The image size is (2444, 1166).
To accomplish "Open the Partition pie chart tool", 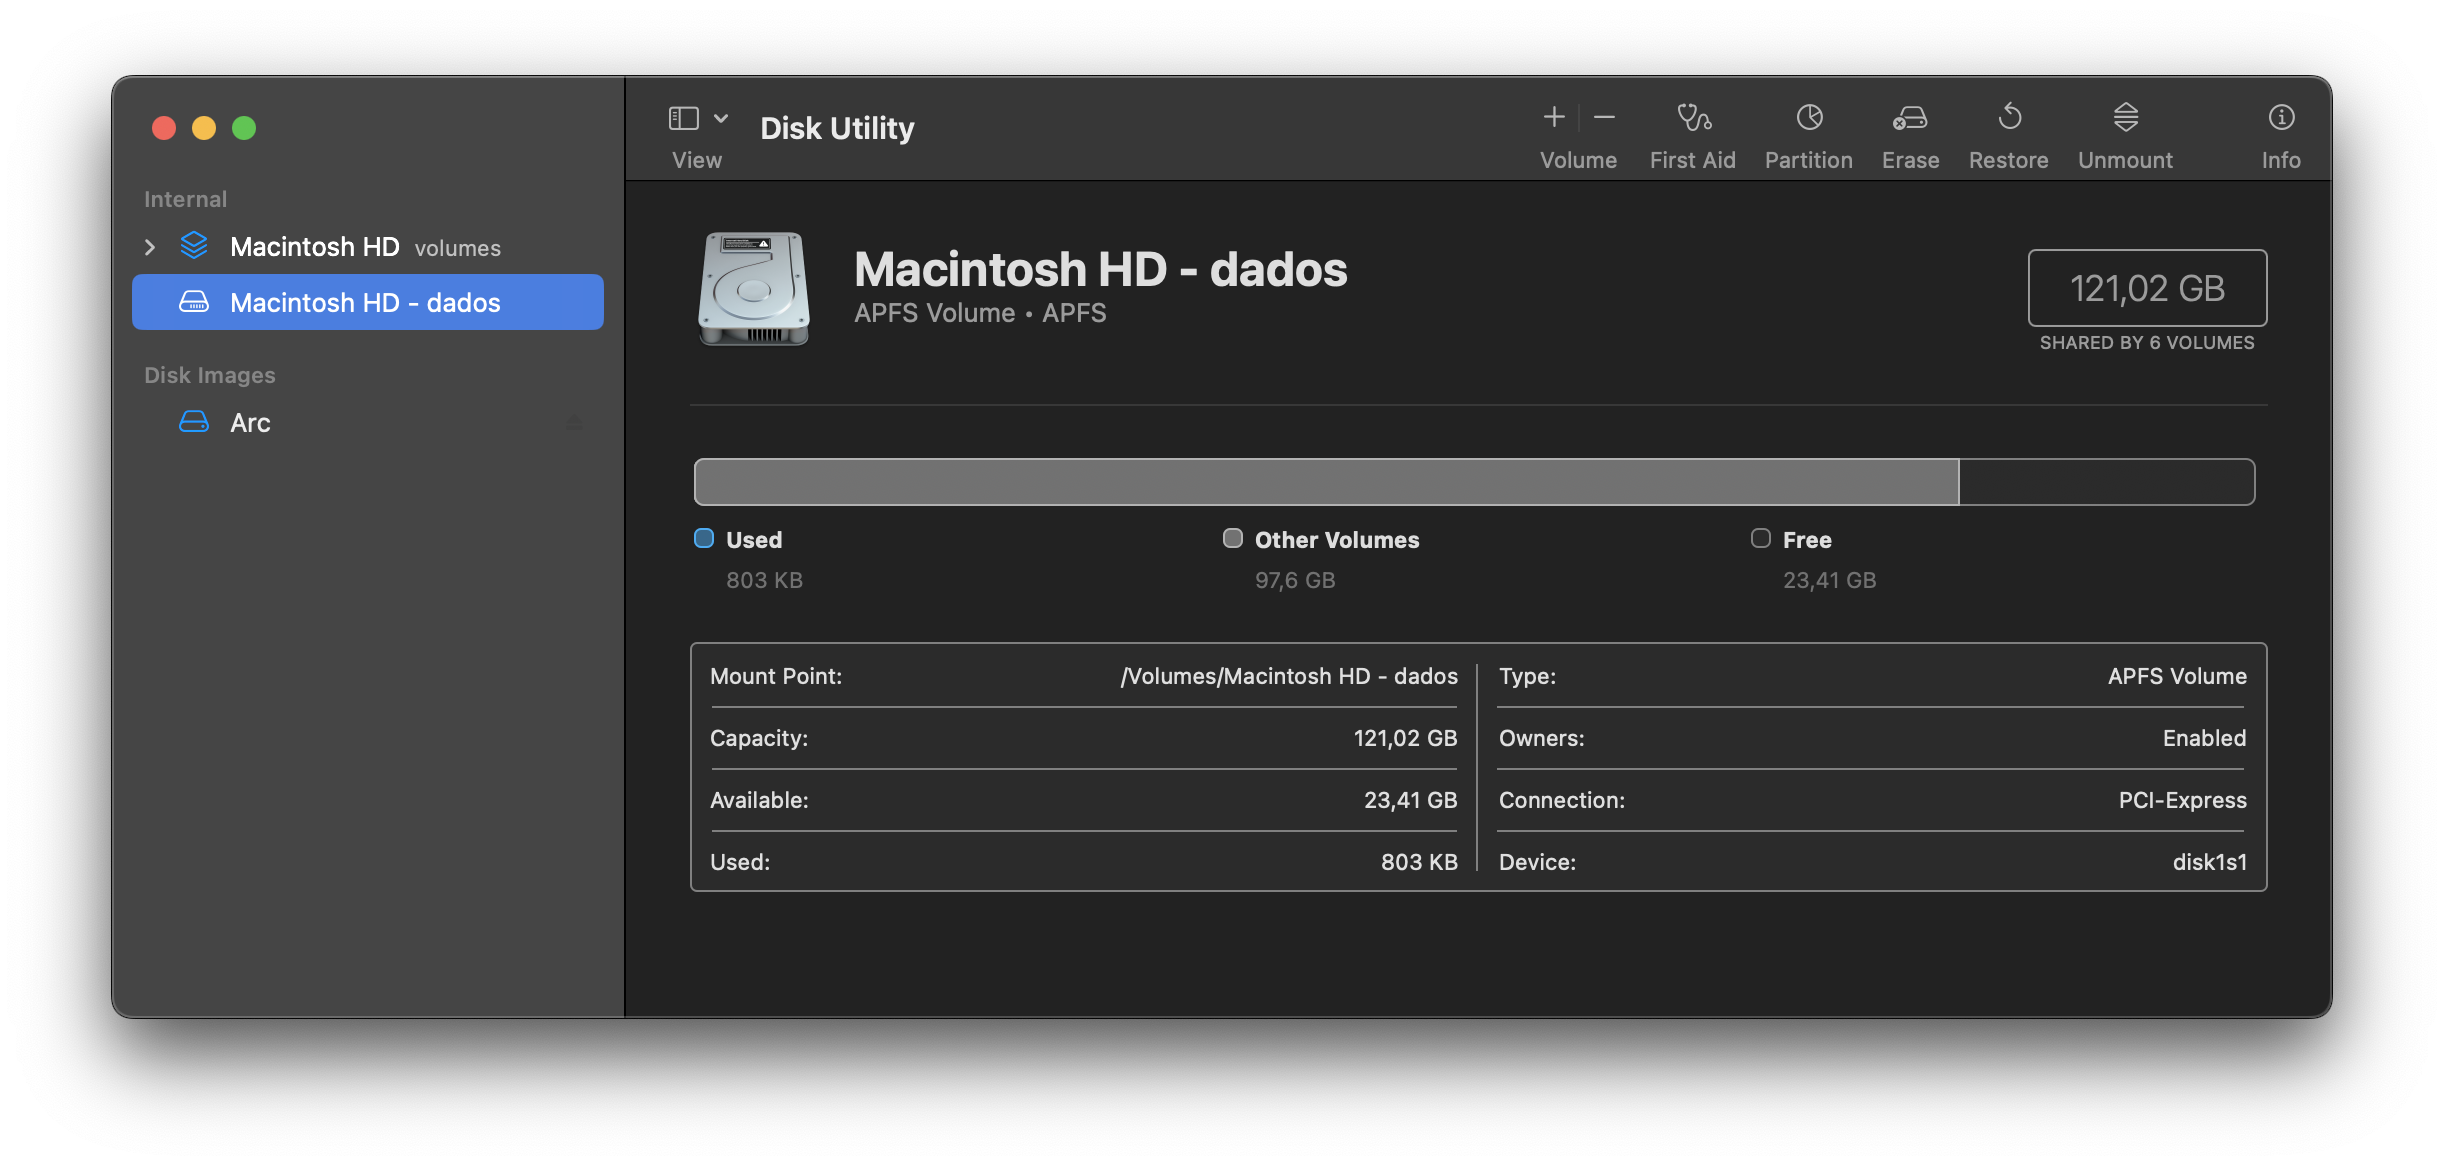I will 1808,118.
